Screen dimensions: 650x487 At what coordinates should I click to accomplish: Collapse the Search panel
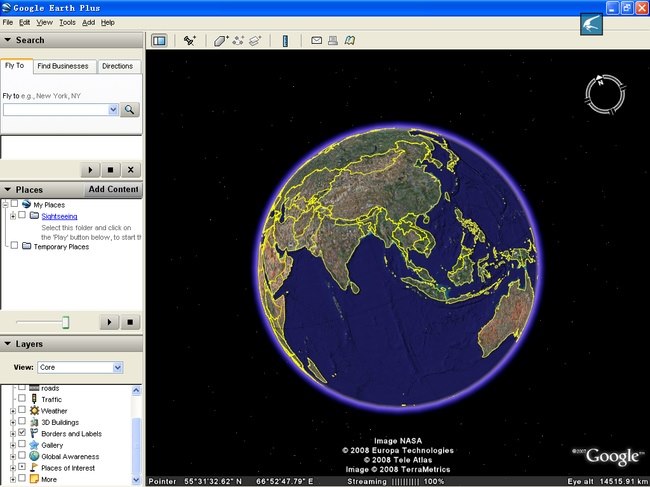point(7,40)
